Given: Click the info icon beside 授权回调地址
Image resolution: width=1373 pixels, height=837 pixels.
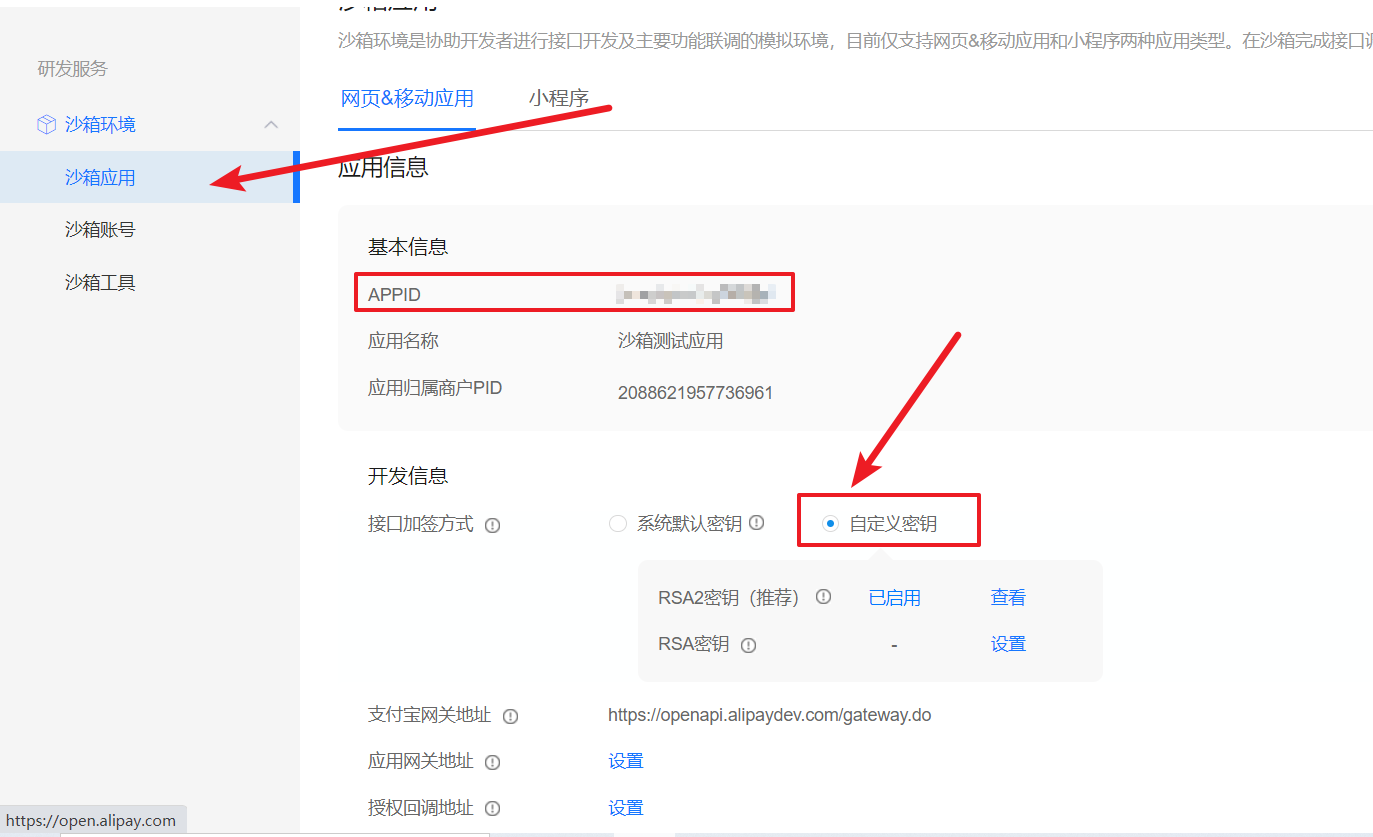Looking at the screenshot, I should (x=492, y=808).
